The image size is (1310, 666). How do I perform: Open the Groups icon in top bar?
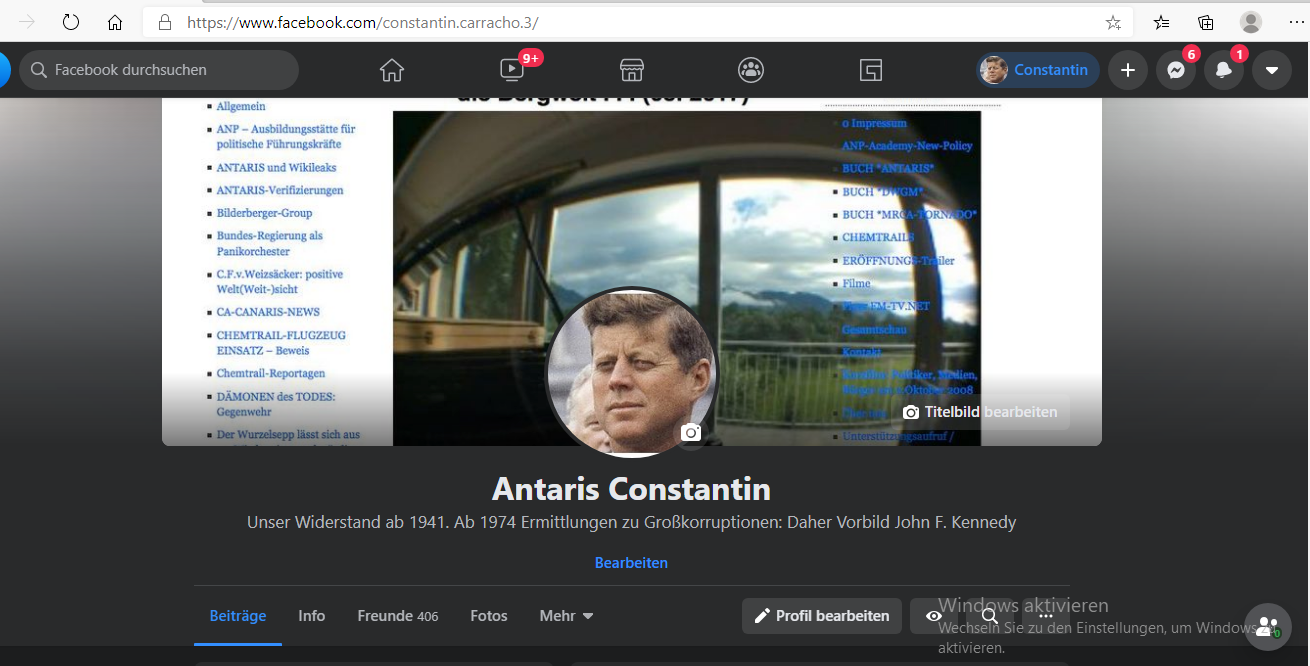tap(751, 70)
